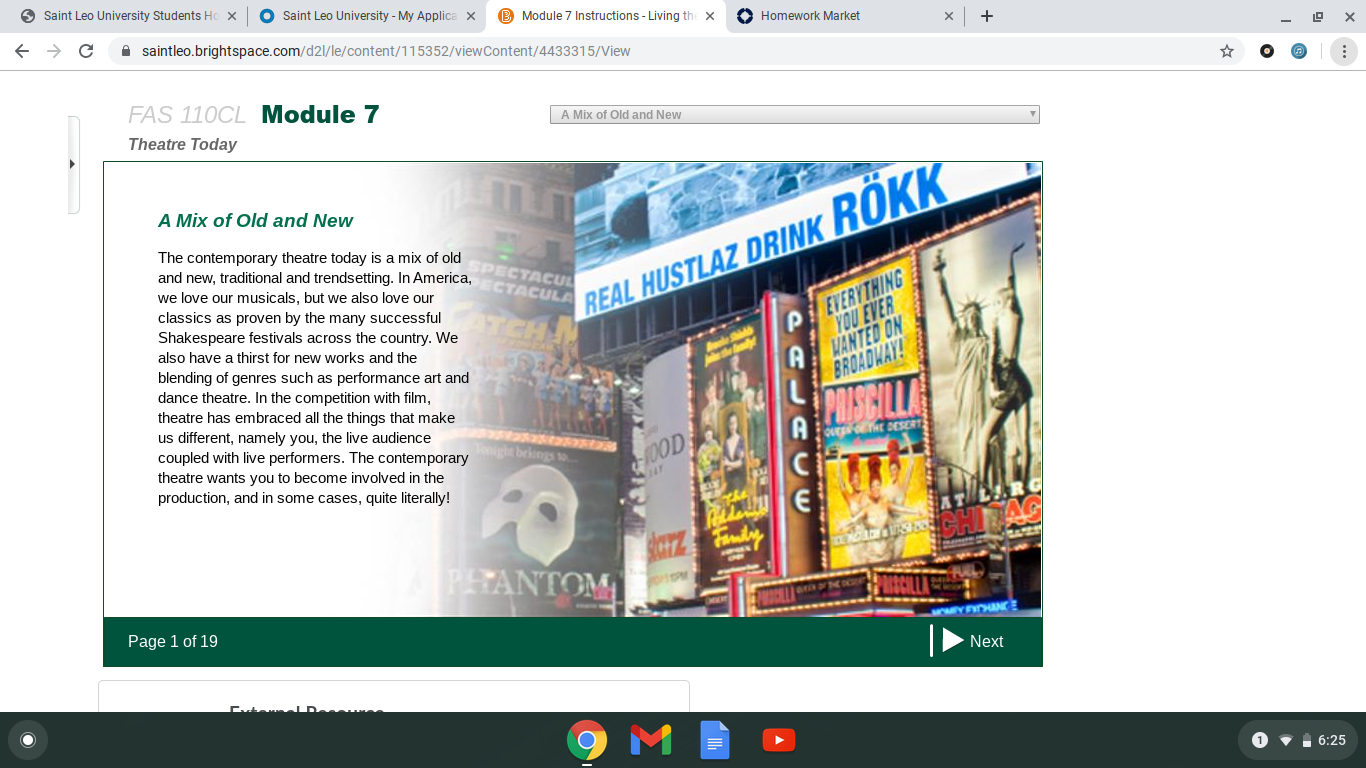The width and height of the screenshot is (1366, 768).
Task: Close the My Applications tab
Action: [x=471, y=16]
